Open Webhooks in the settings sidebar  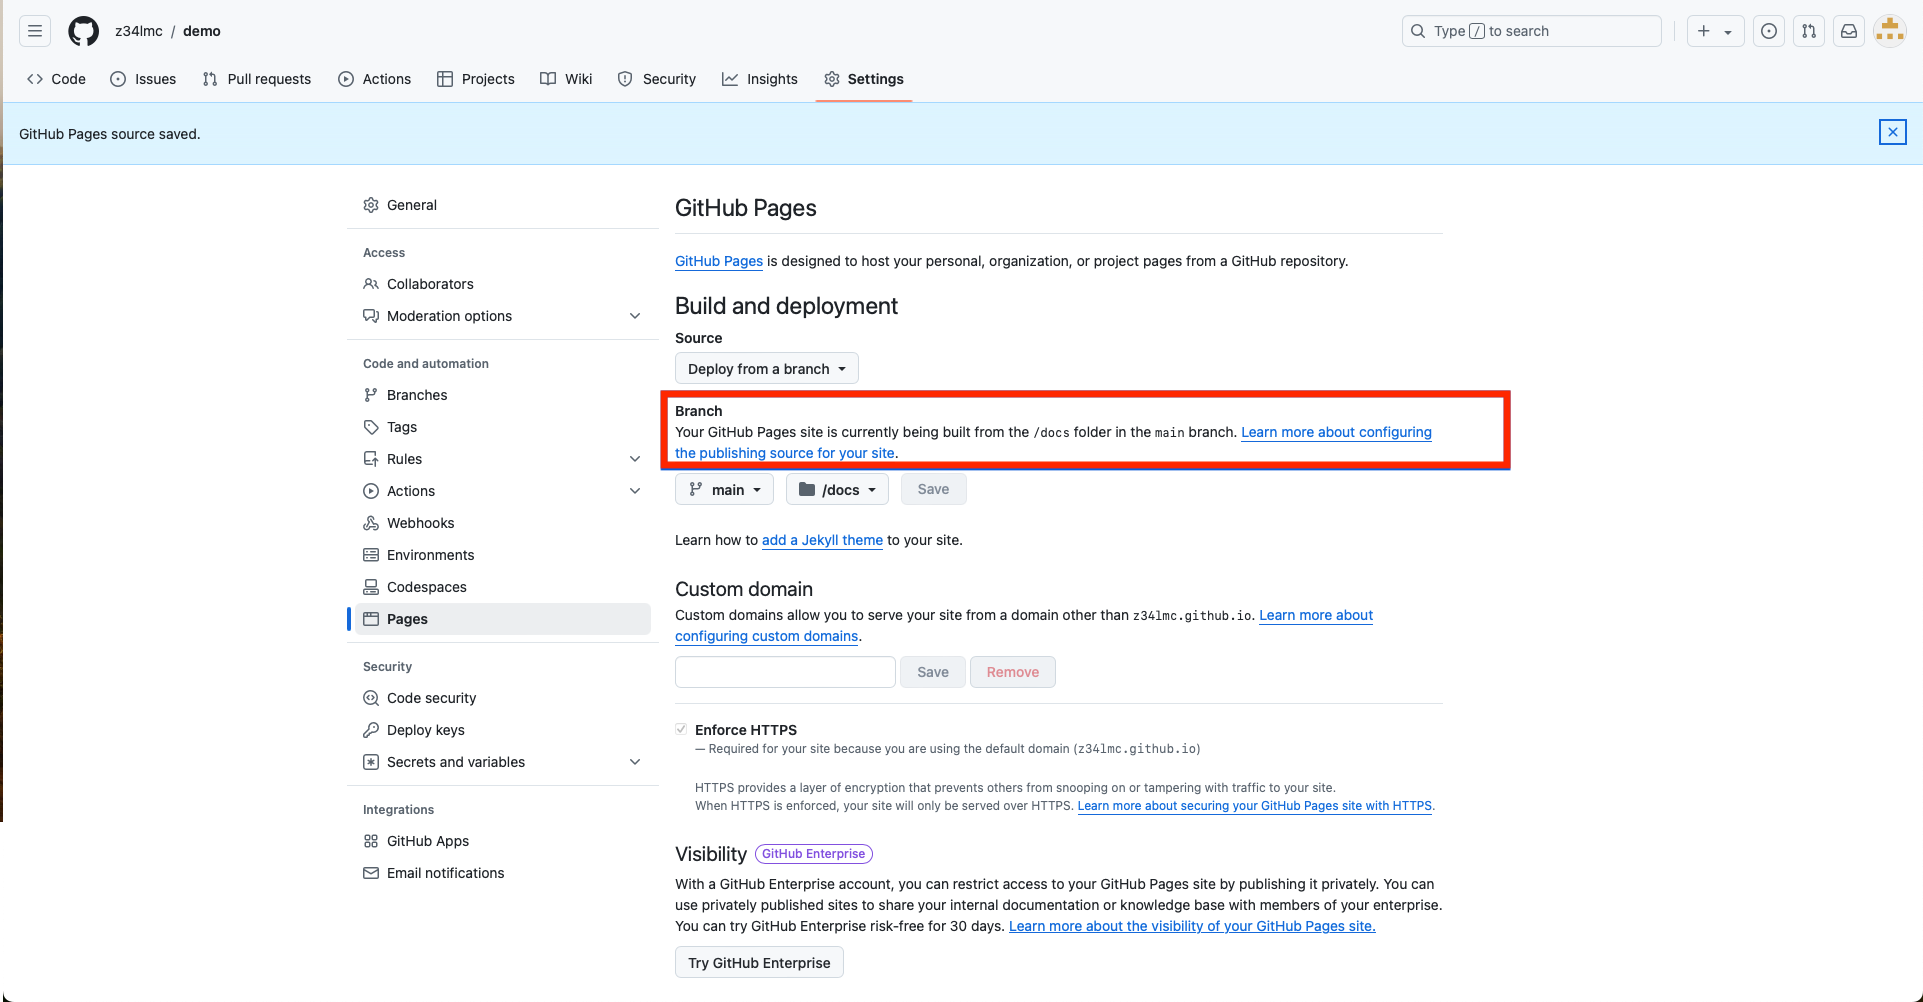[x=420, y=523]
